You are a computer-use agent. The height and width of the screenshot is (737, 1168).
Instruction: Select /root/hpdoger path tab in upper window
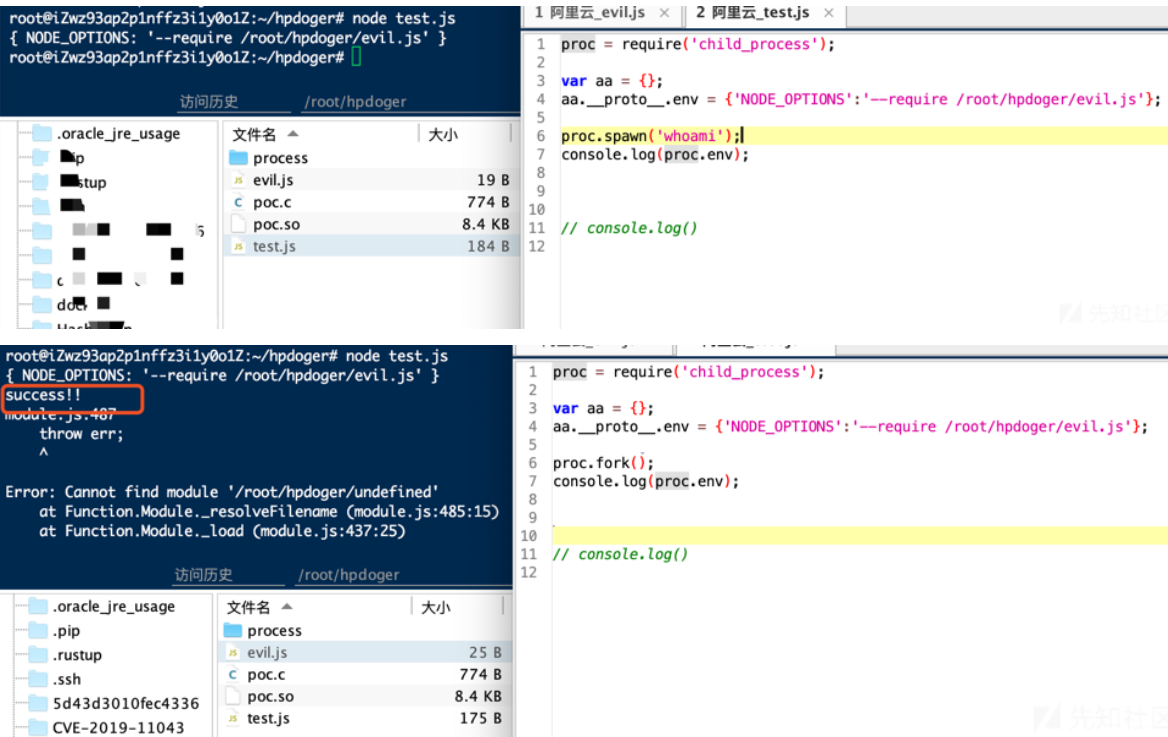tap(355, 101)
